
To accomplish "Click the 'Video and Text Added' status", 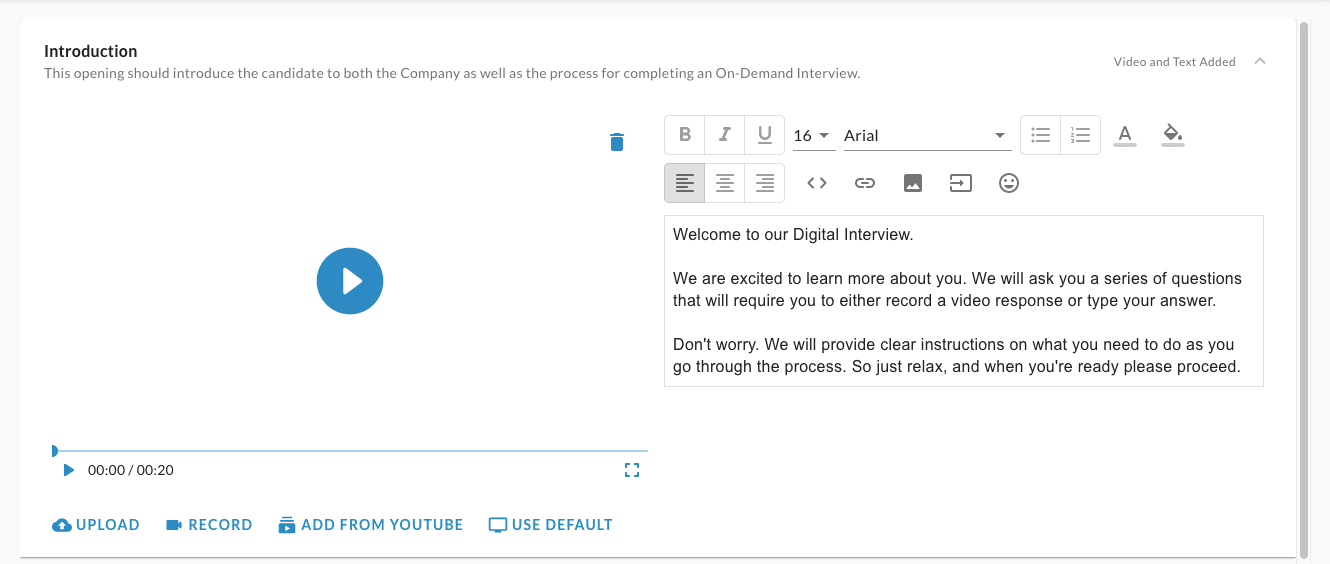I will click(1175, 62).
